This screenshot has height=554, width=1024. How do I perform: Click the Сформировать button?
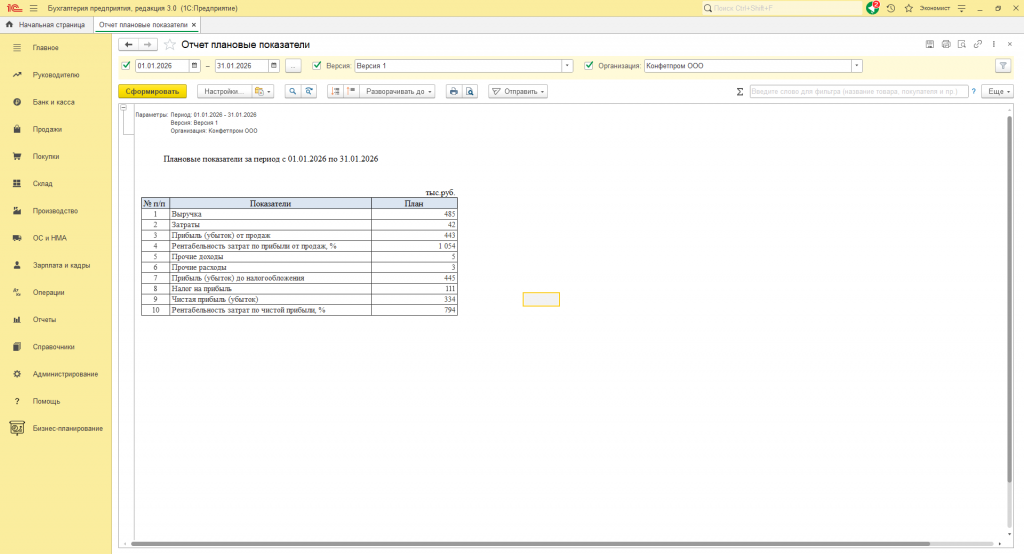pos(152,91)
